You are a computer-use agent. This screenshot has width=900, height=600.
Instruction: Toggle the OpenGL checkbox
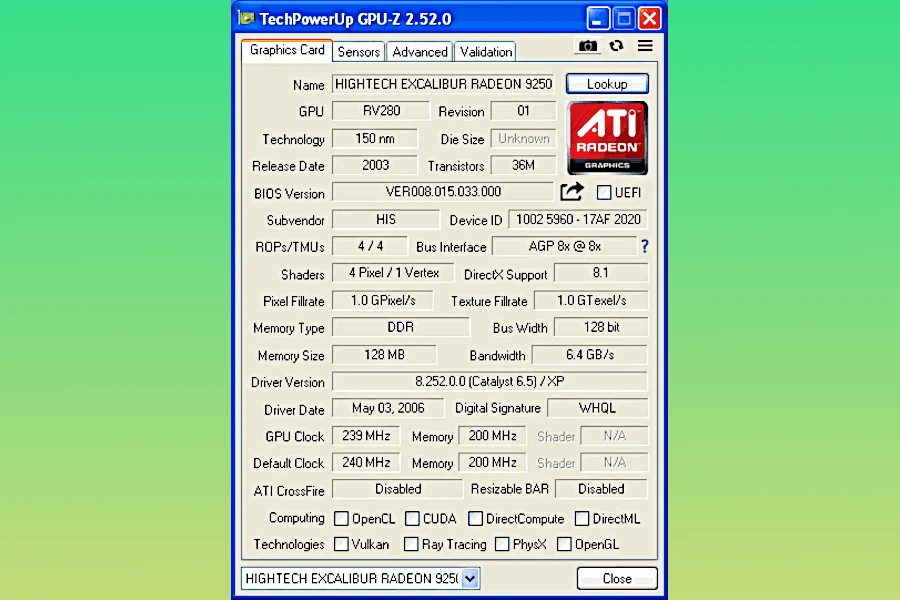tap(564, 544)
